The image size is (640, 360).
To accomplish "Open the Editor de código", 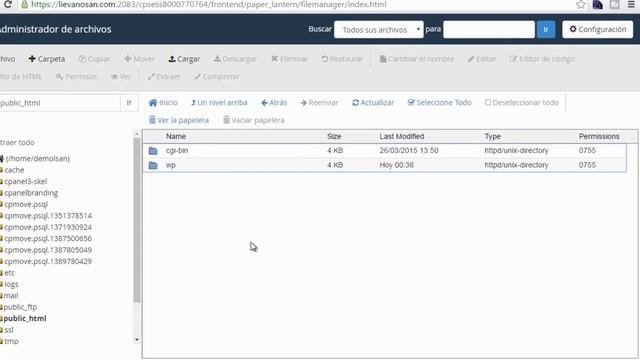I will tap(542, 59).
